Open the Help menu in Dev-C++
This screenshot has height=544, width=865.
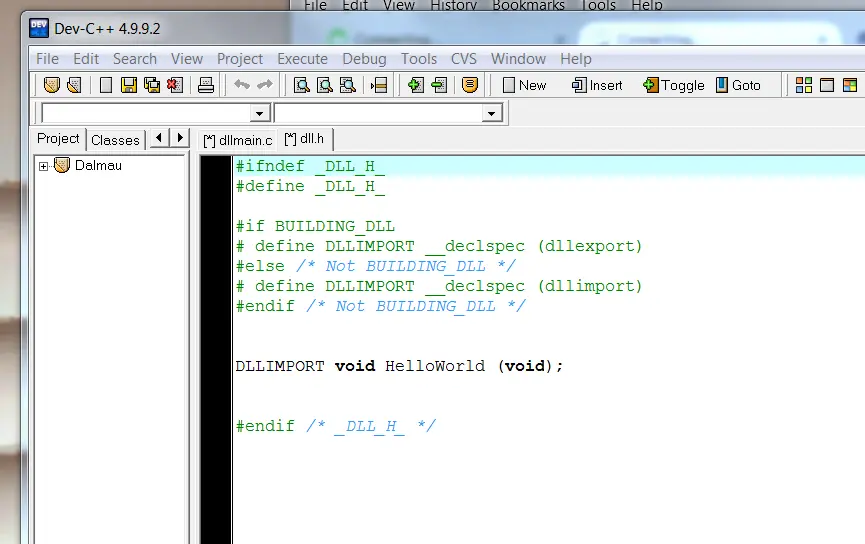tap(576, 58)
